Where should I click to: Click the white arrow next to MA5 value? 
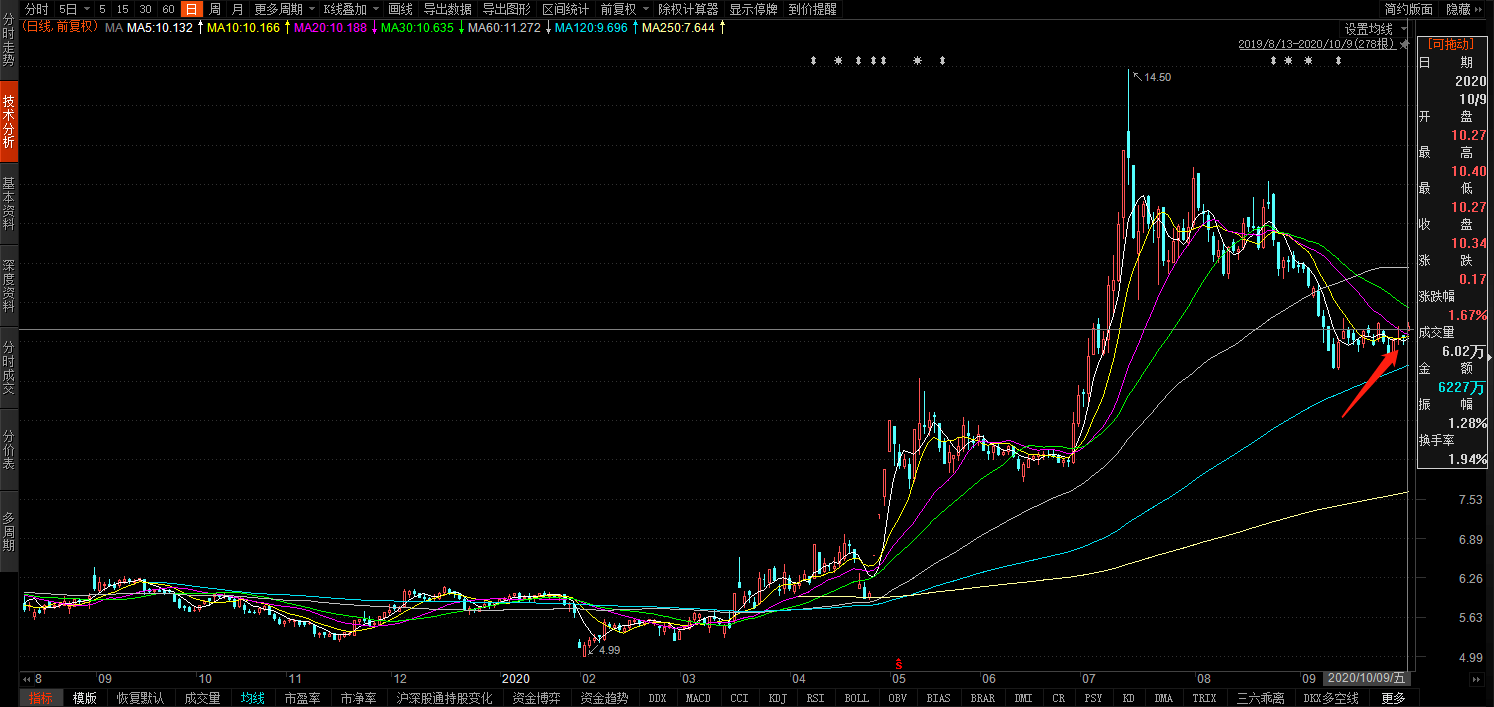(199, 27)
